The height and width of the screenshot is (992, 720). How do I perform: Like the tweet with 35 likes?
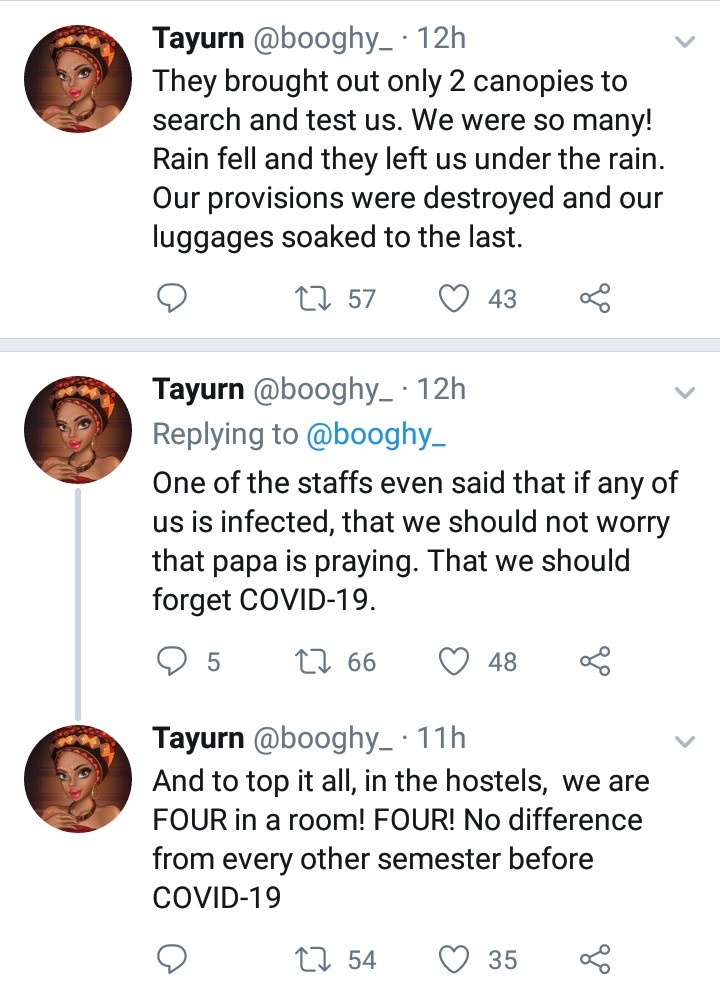[455, 960]
